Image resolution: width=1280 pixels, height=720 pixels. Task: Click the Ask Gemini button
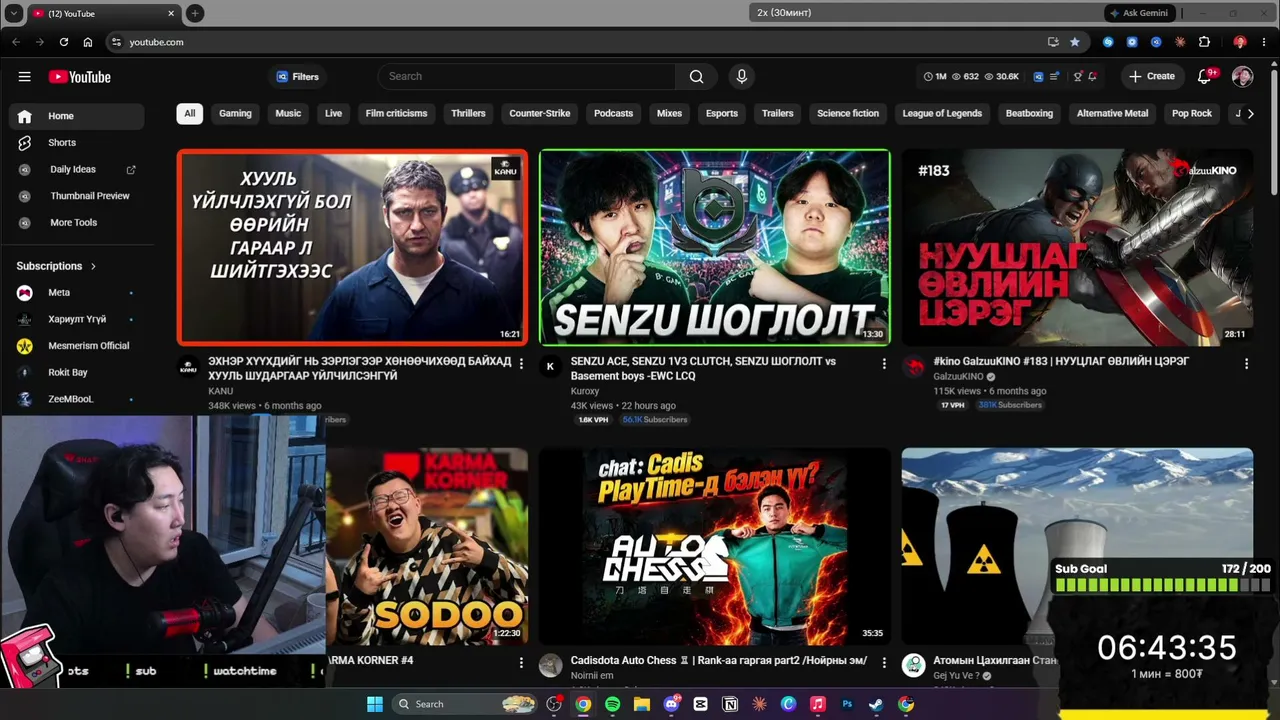tap(1139, 13)
